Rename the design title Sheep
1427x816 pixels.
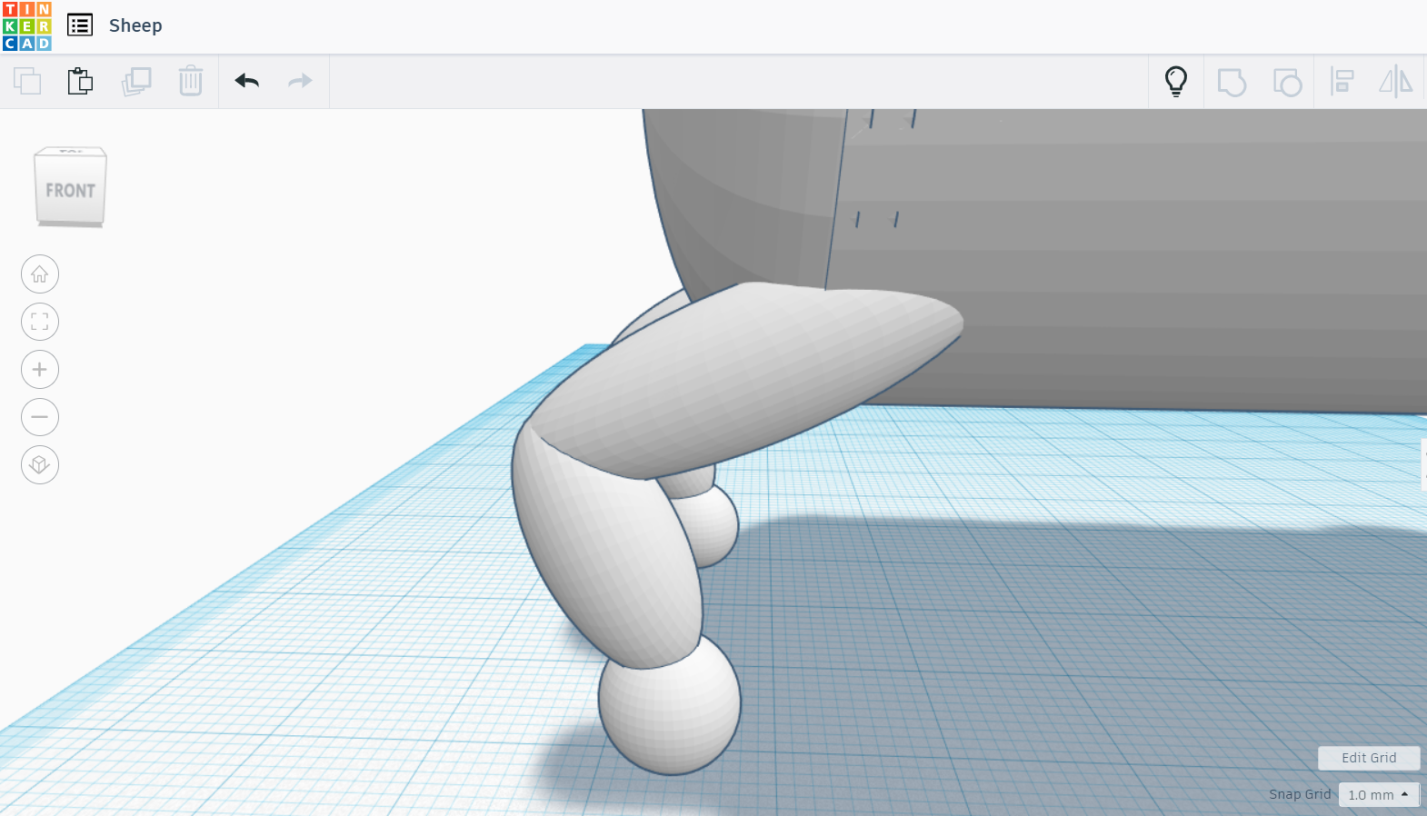(x=136, y=25)
